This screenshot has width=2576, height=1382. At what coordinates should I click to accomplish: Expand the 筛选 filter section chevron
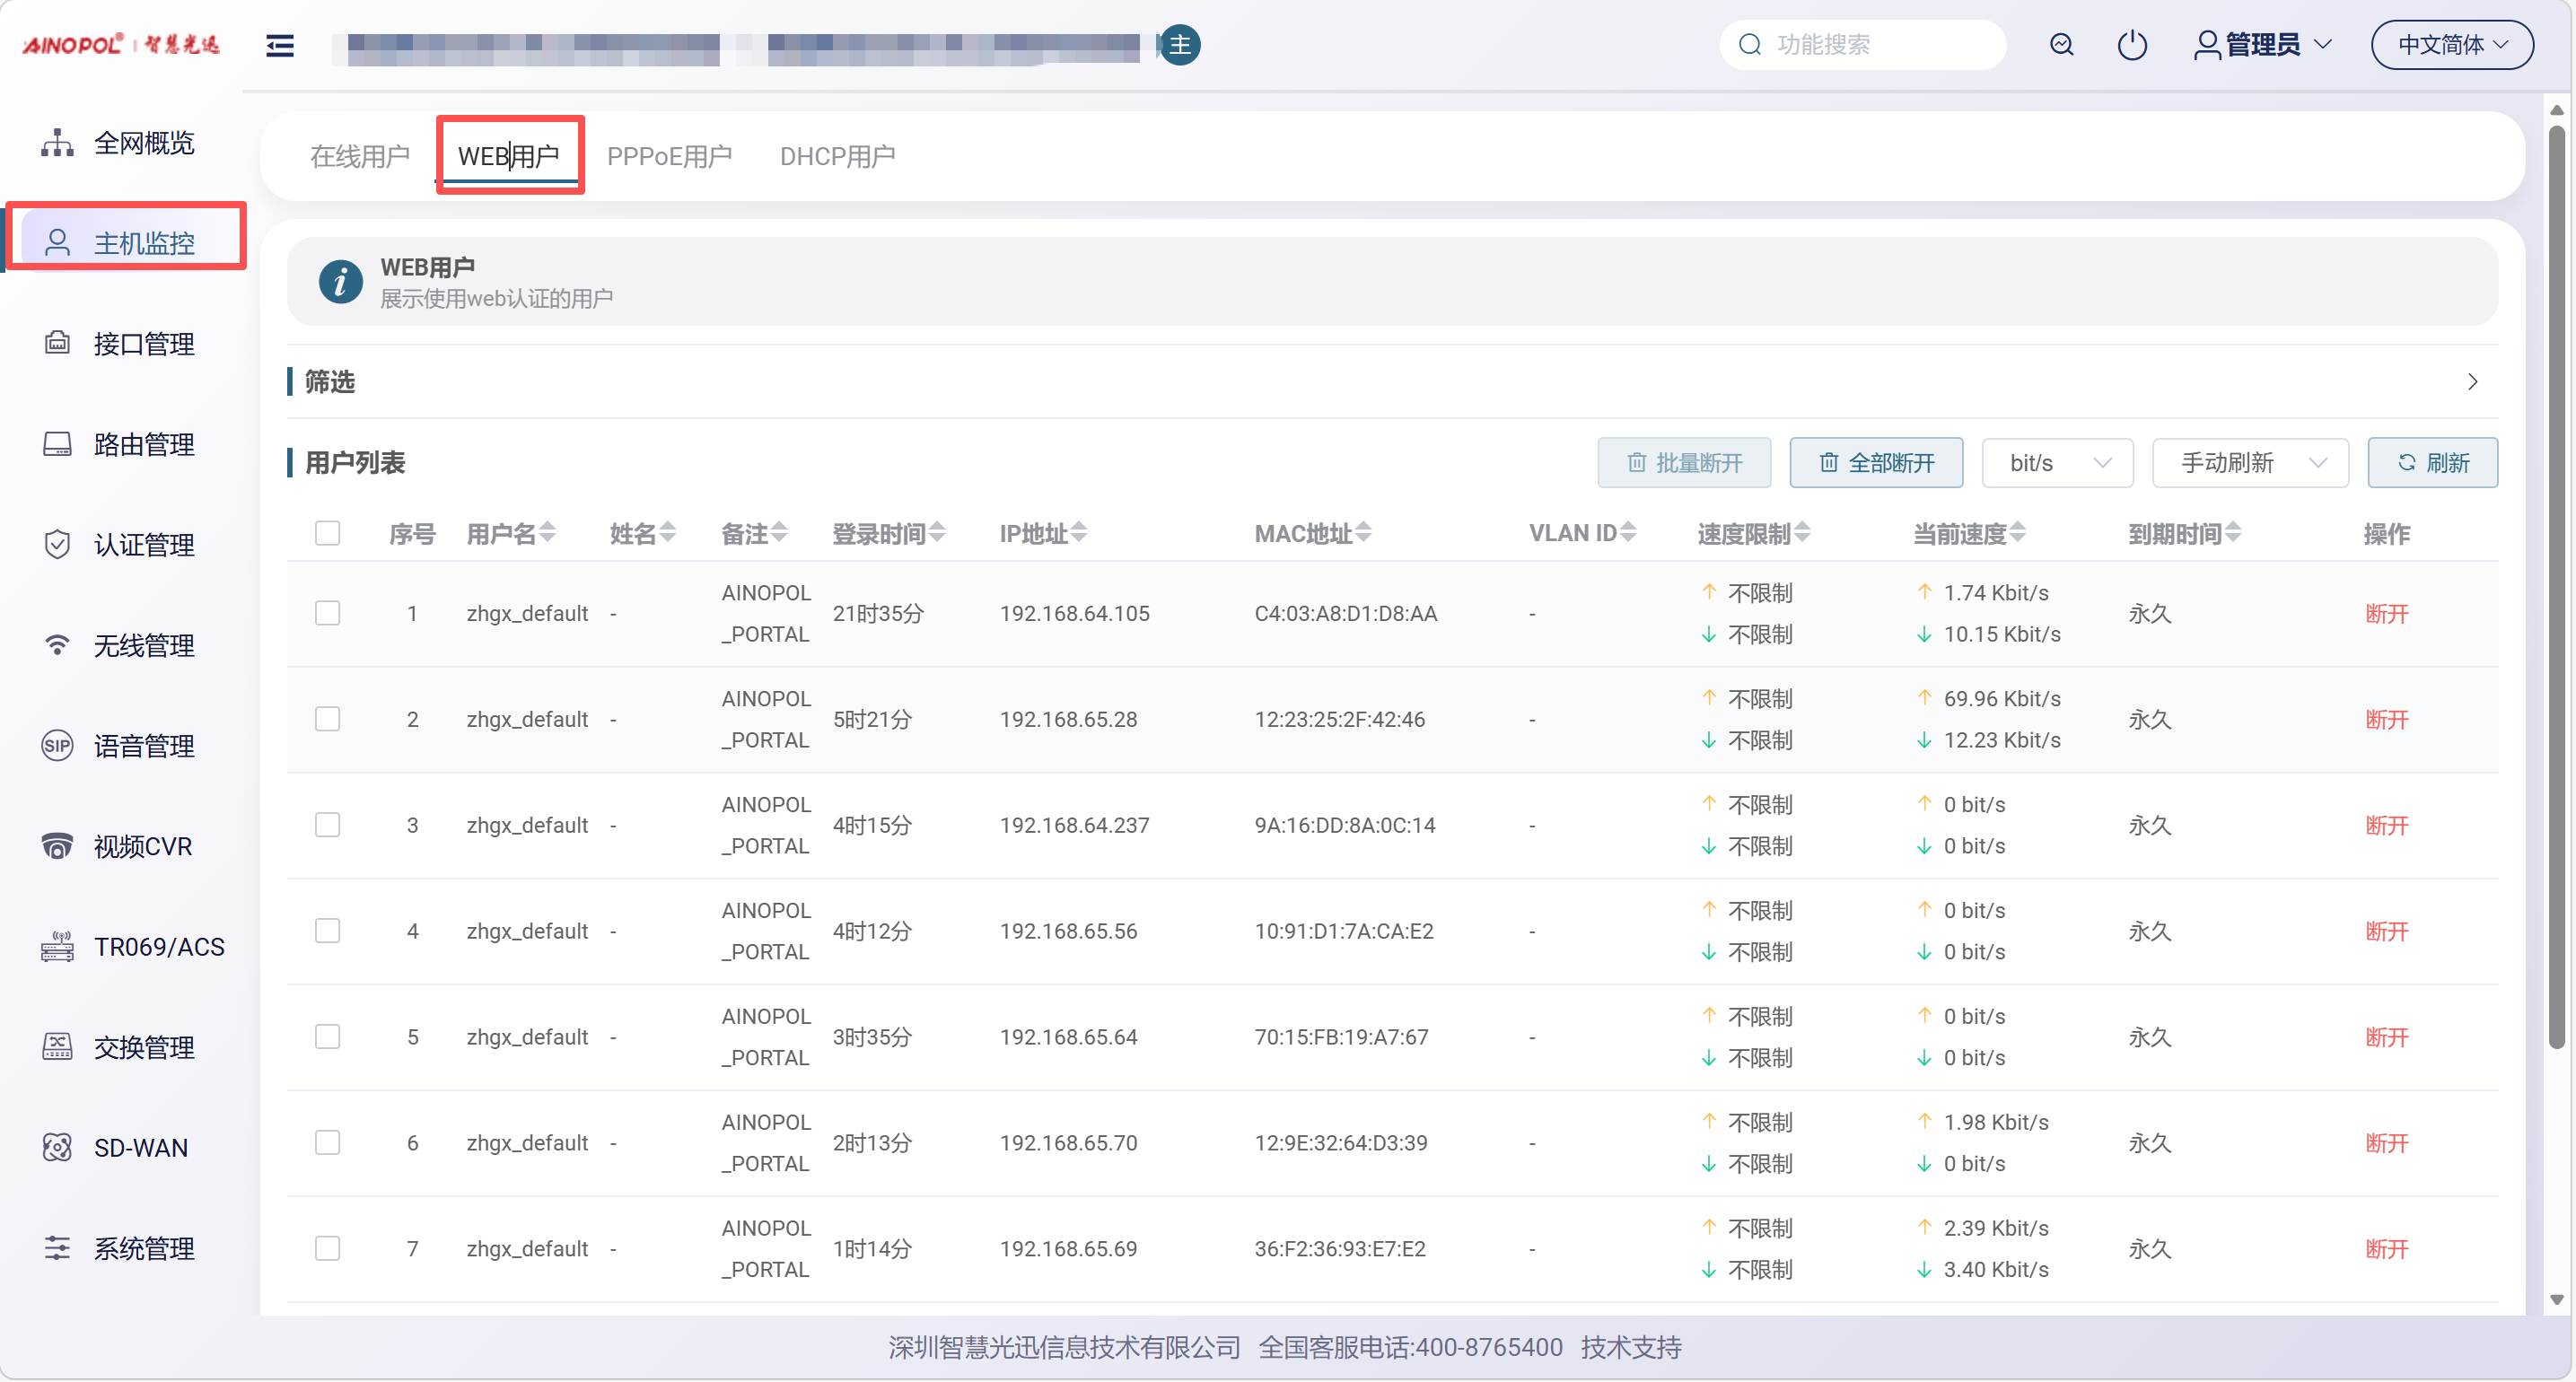[x=2472, y=382]
